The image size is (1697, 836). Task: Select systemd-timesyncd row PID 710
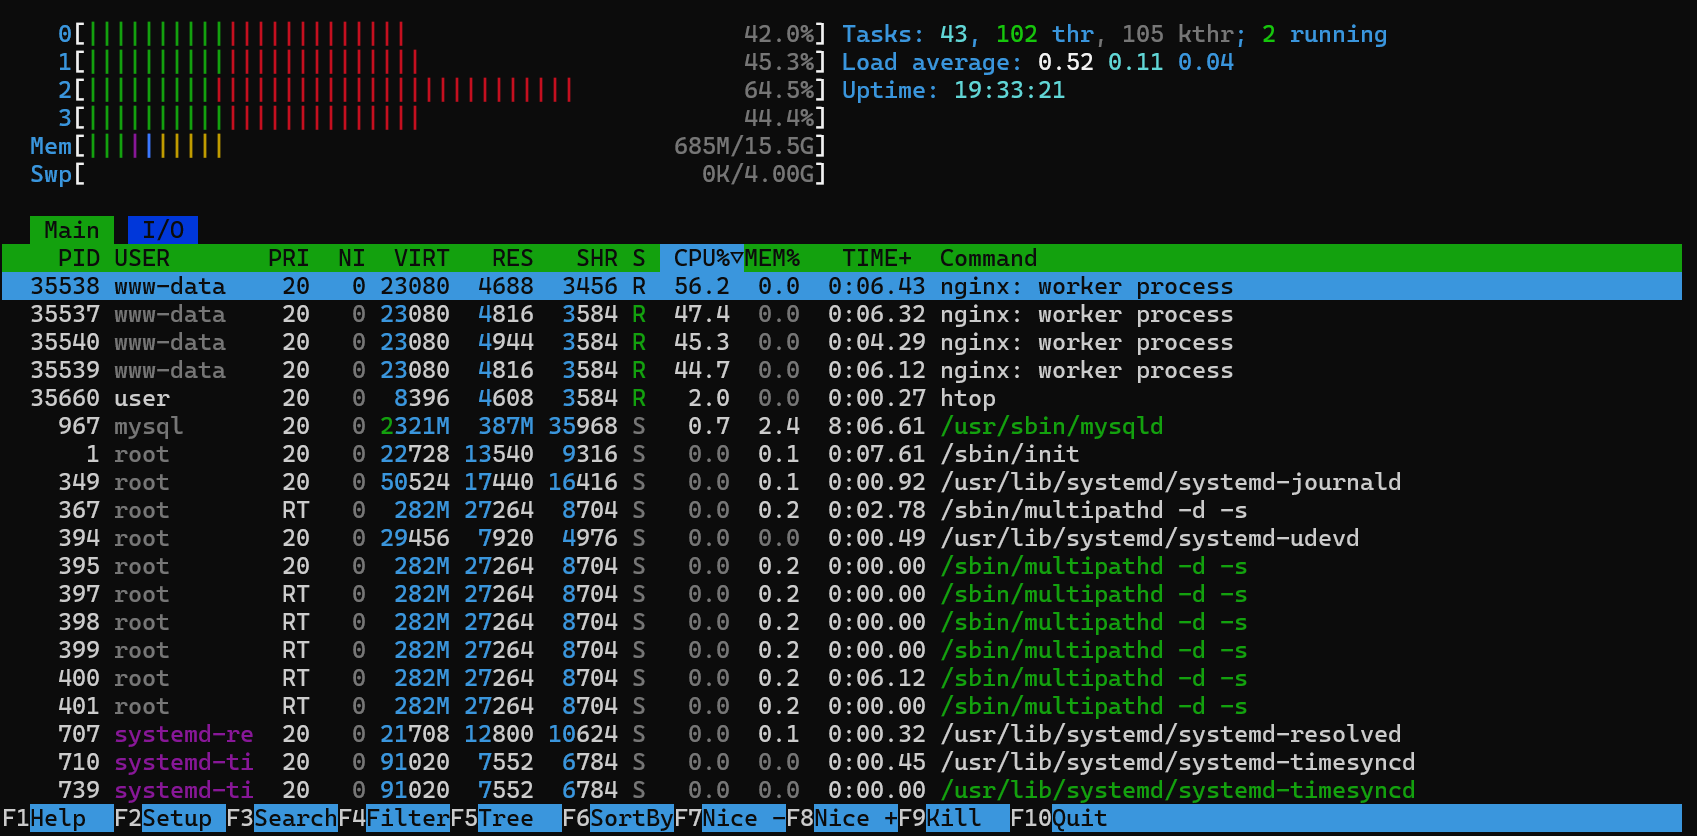coord(842,762)
